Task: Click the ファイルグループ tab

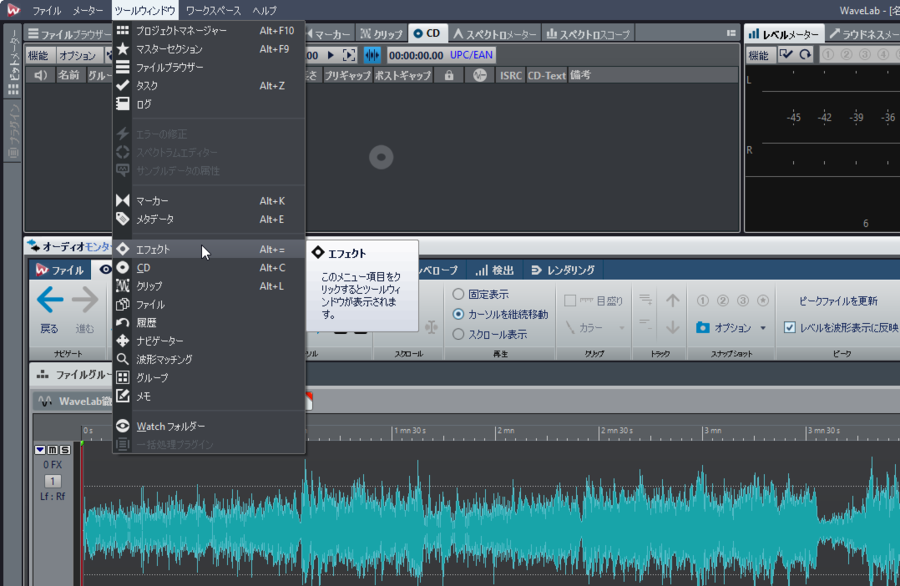Action: tap(72, 374)
